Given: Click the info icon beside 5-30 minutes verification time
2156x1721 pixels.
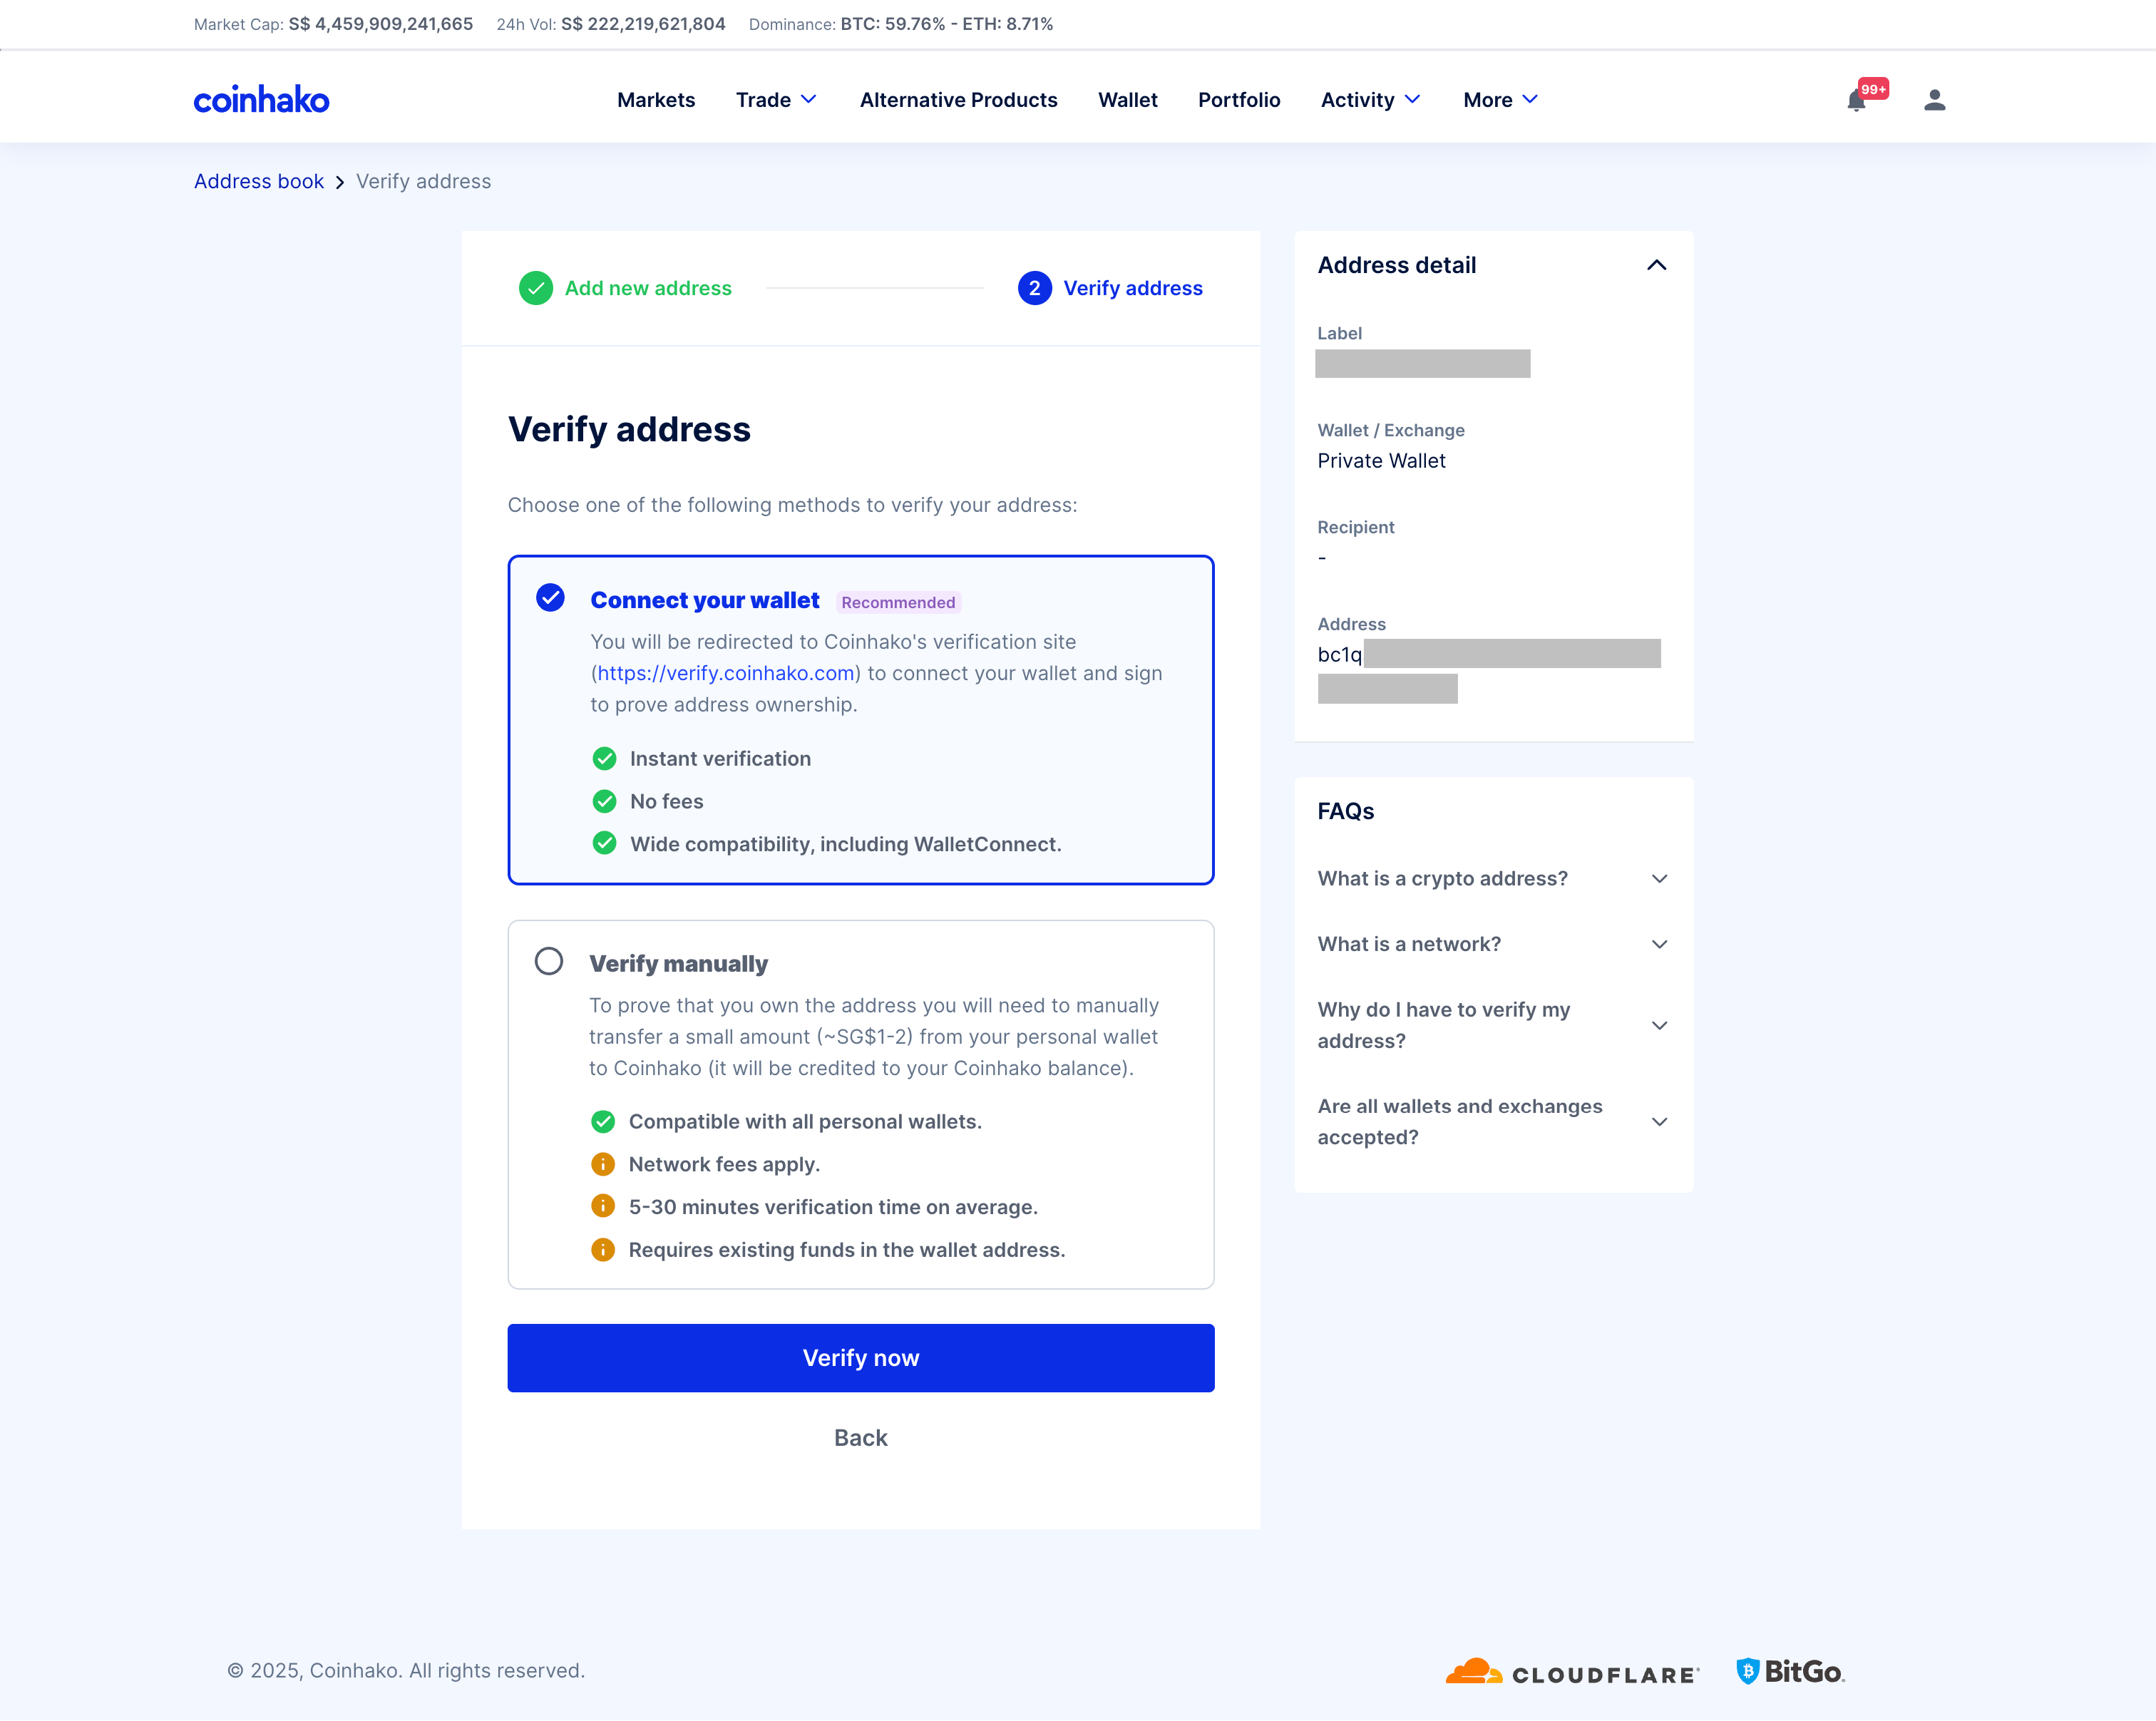Looking at the screenshot, I should tap(603, 1207).
